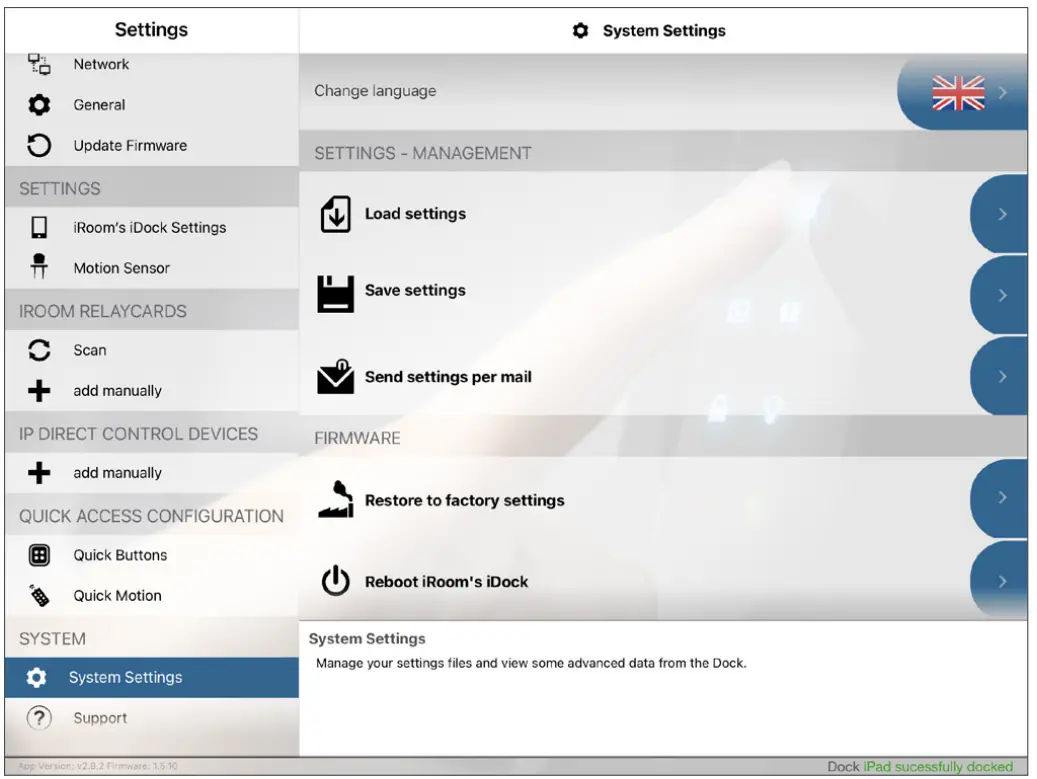Click Send settings per mail
Screen dimensions: 1037x779
point(450,377)
